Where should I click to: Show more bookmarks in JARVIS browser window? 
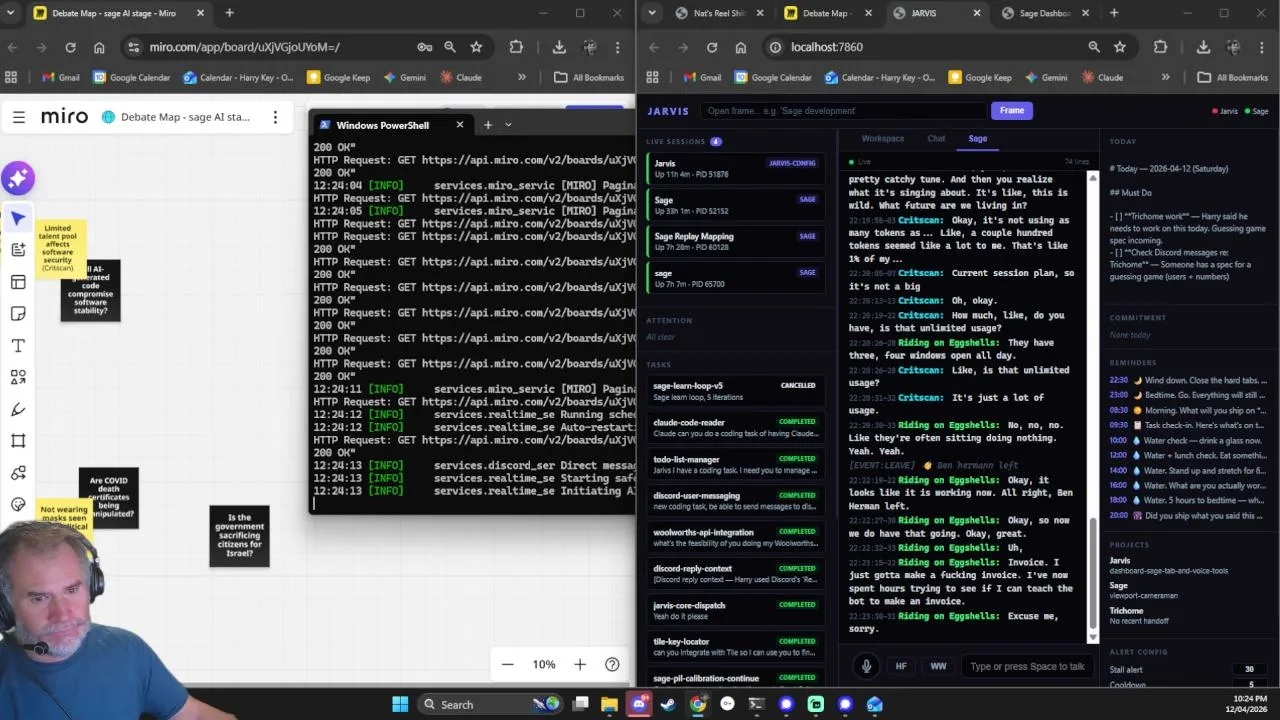point(1165,77)
